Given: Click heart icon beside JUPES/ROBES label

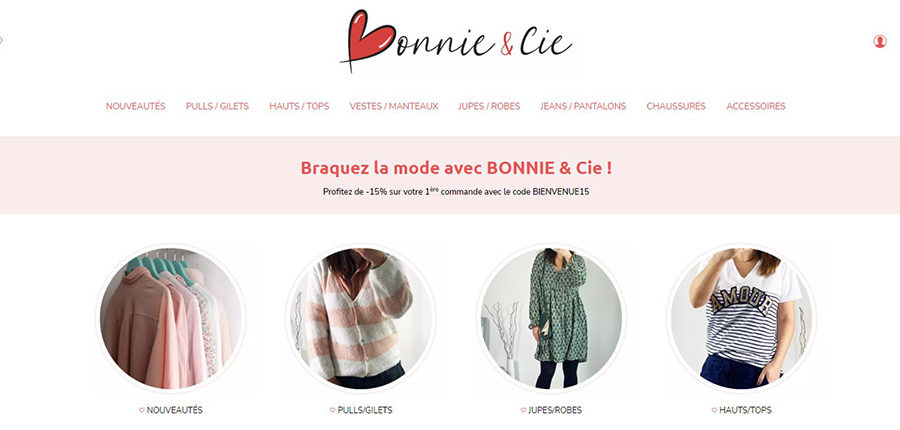Looking at the screenshot, I should point(523,410).
